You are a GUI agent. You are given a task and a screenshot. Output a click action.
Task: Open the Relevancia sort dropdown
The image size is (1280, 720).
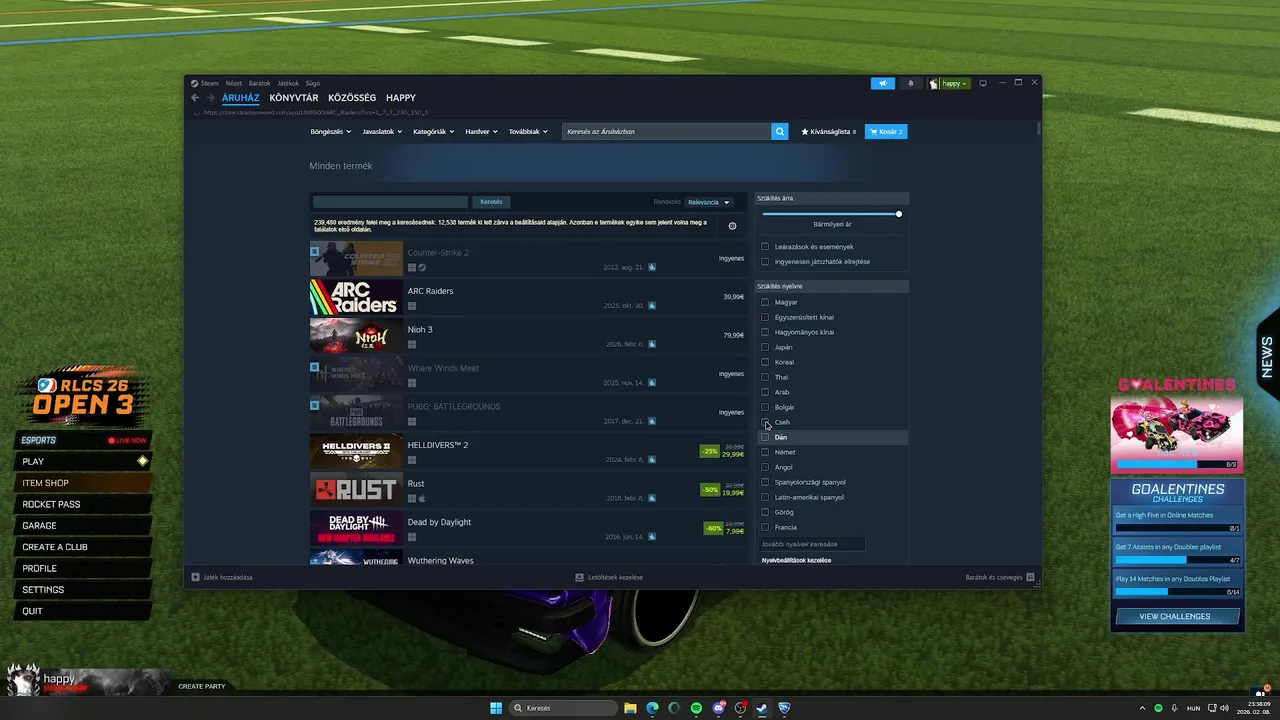click(708, 202)
